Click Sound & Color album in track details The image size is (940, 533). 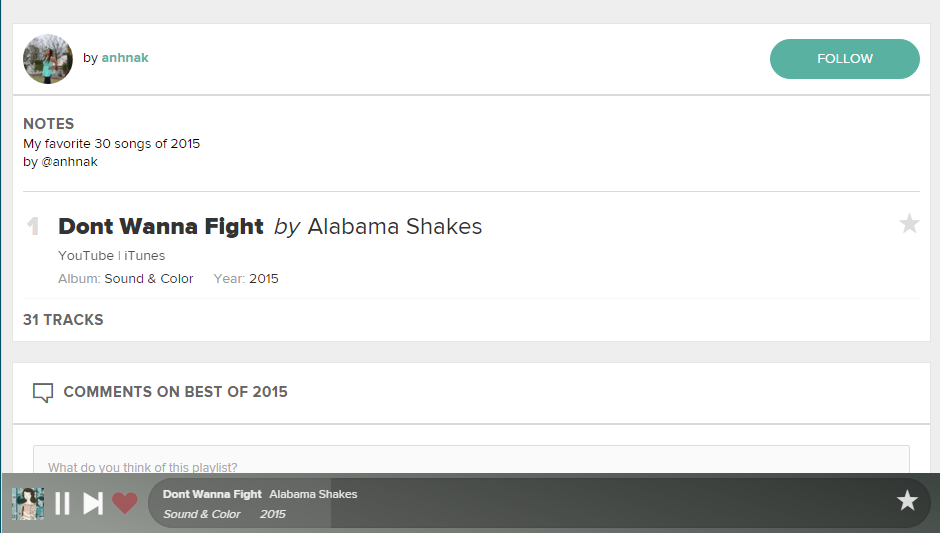(x=149, y=279)
